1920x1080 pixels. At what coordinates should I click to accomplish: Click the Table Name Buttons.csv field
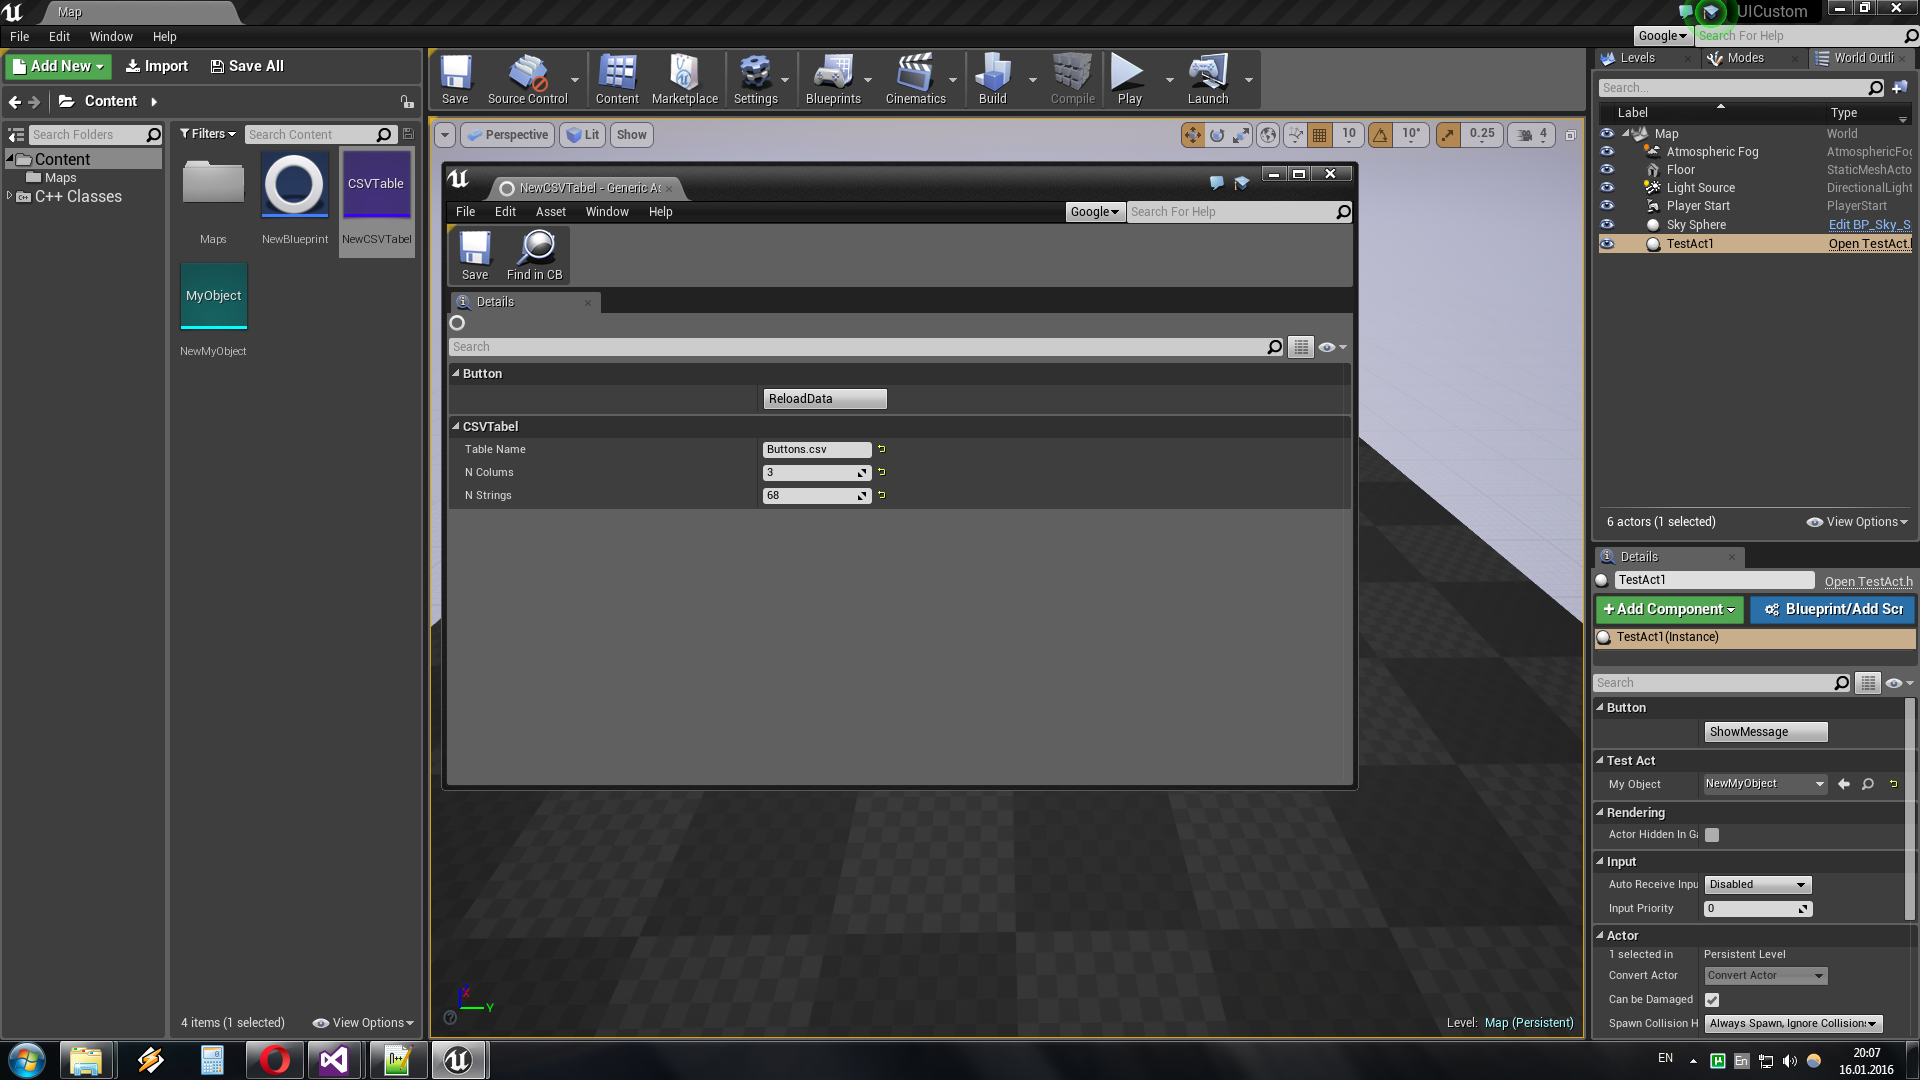(817, 450)
